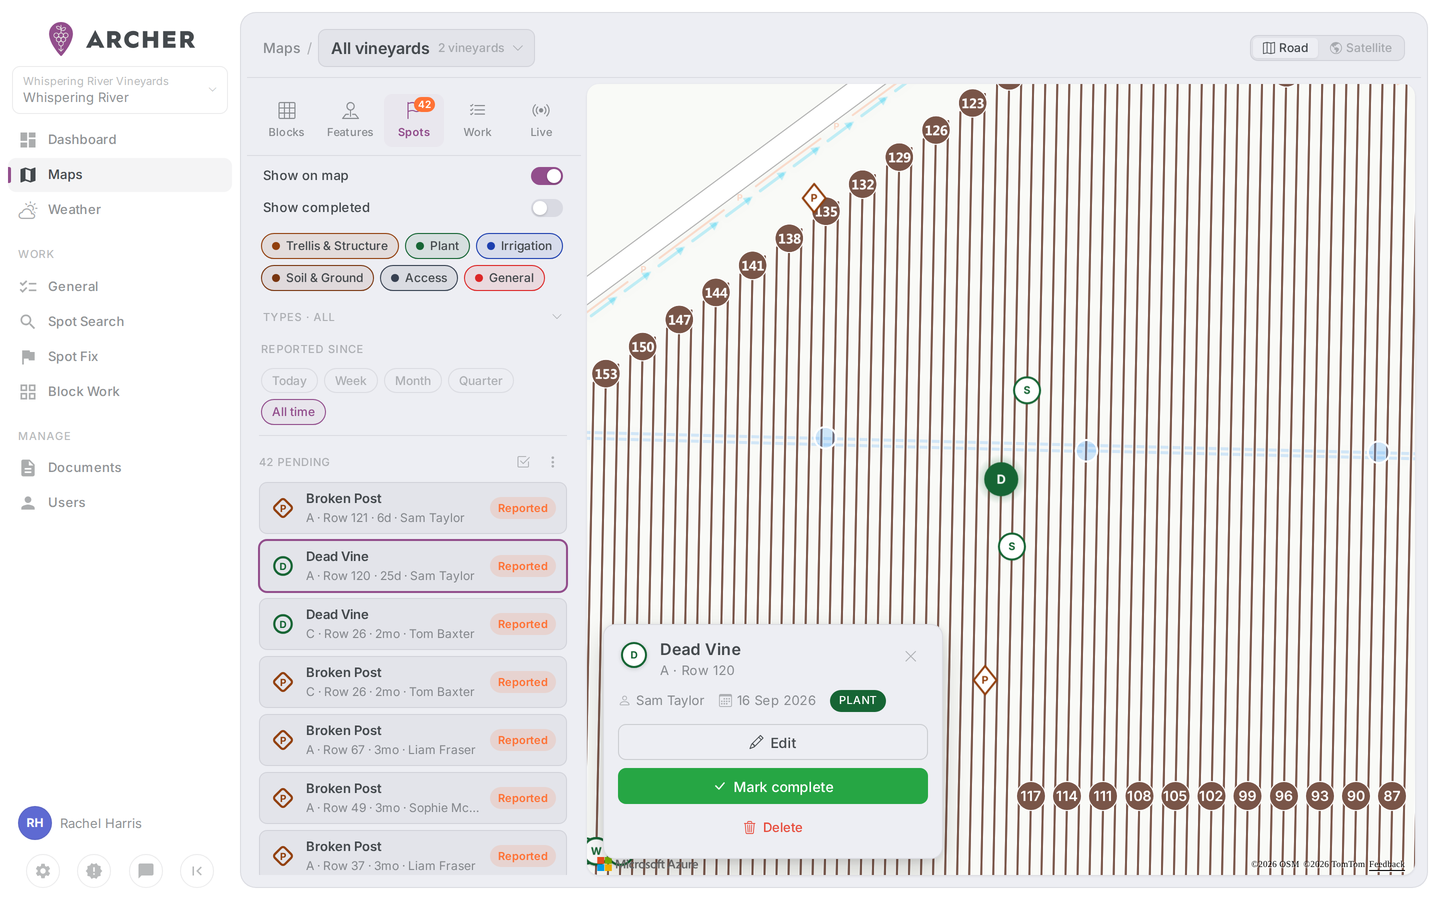Toggle the Plant category filter chip
Viewport: 1440px width, 900px height.
[437, 246]
